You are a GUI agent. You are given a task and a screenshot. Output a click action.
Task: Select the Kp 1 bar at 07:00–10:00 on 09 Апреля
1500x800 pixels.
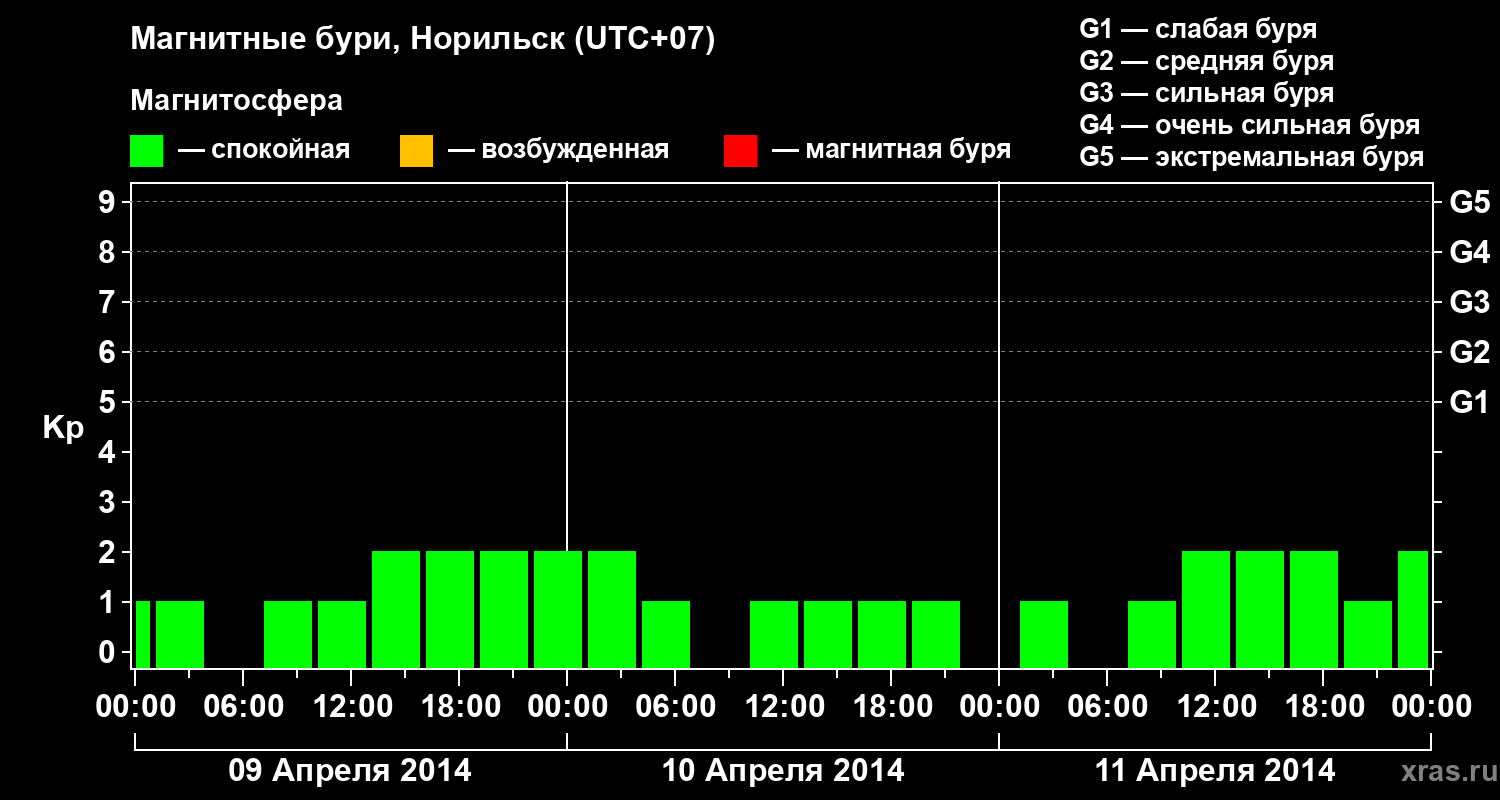[288, 634]
